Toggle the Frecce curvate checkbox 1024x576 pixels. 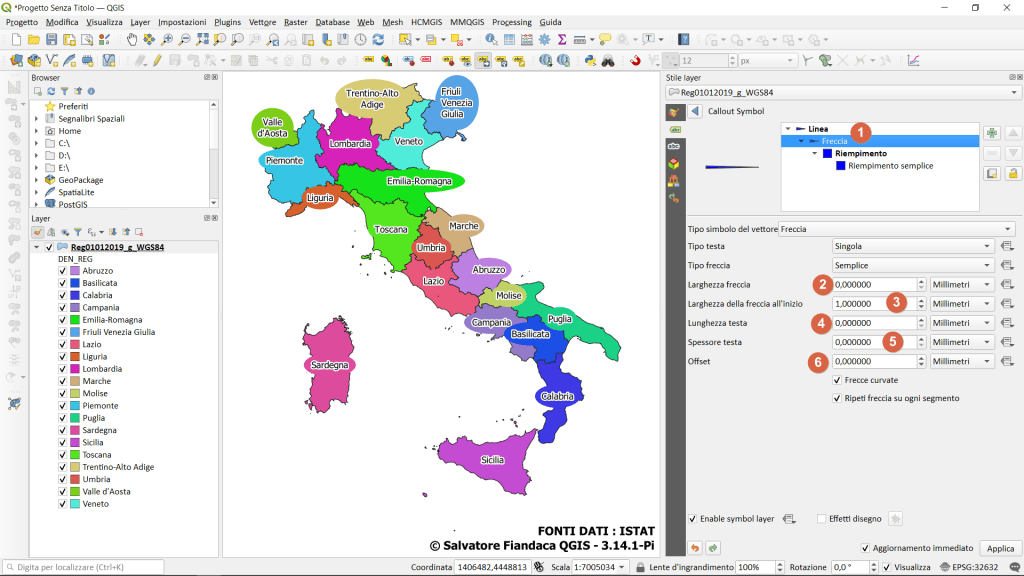point(837,380)
